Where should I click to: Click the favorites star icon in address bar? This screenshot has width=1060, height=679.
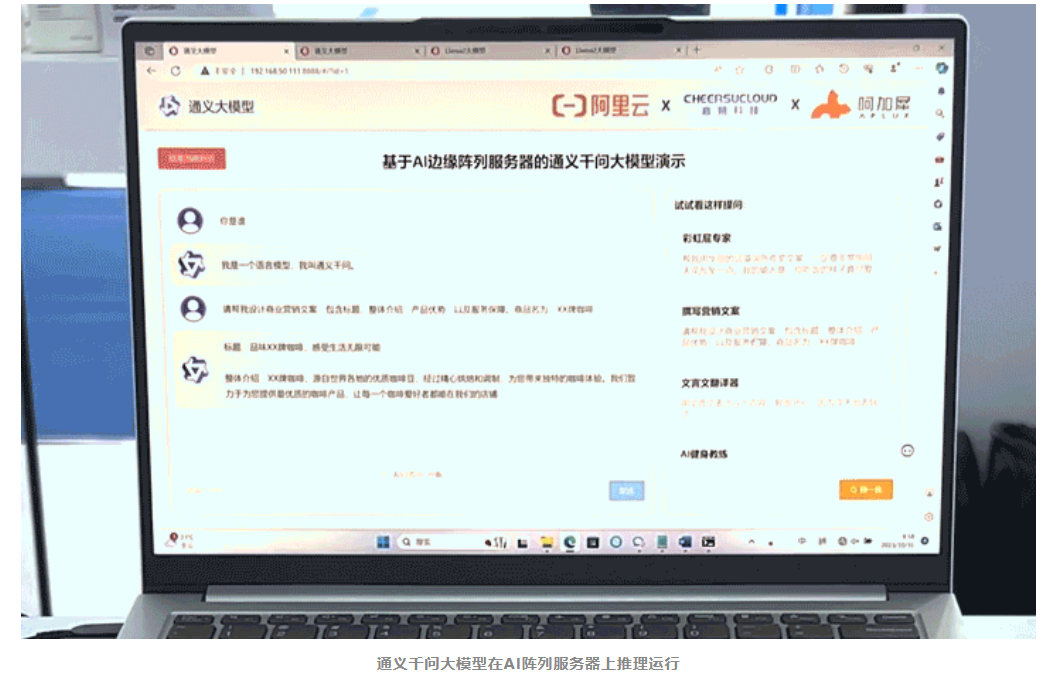(x=740, y=69)
